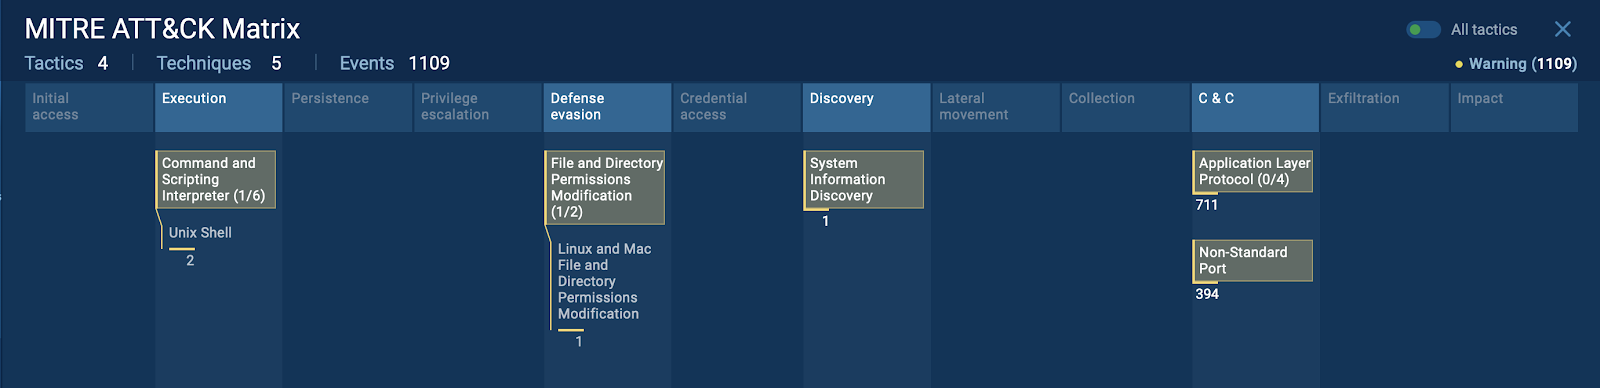The height and width of the screenshot is (388, 1600).
Task: Select the Execution tactic header
Action: (x=218, y=107)
